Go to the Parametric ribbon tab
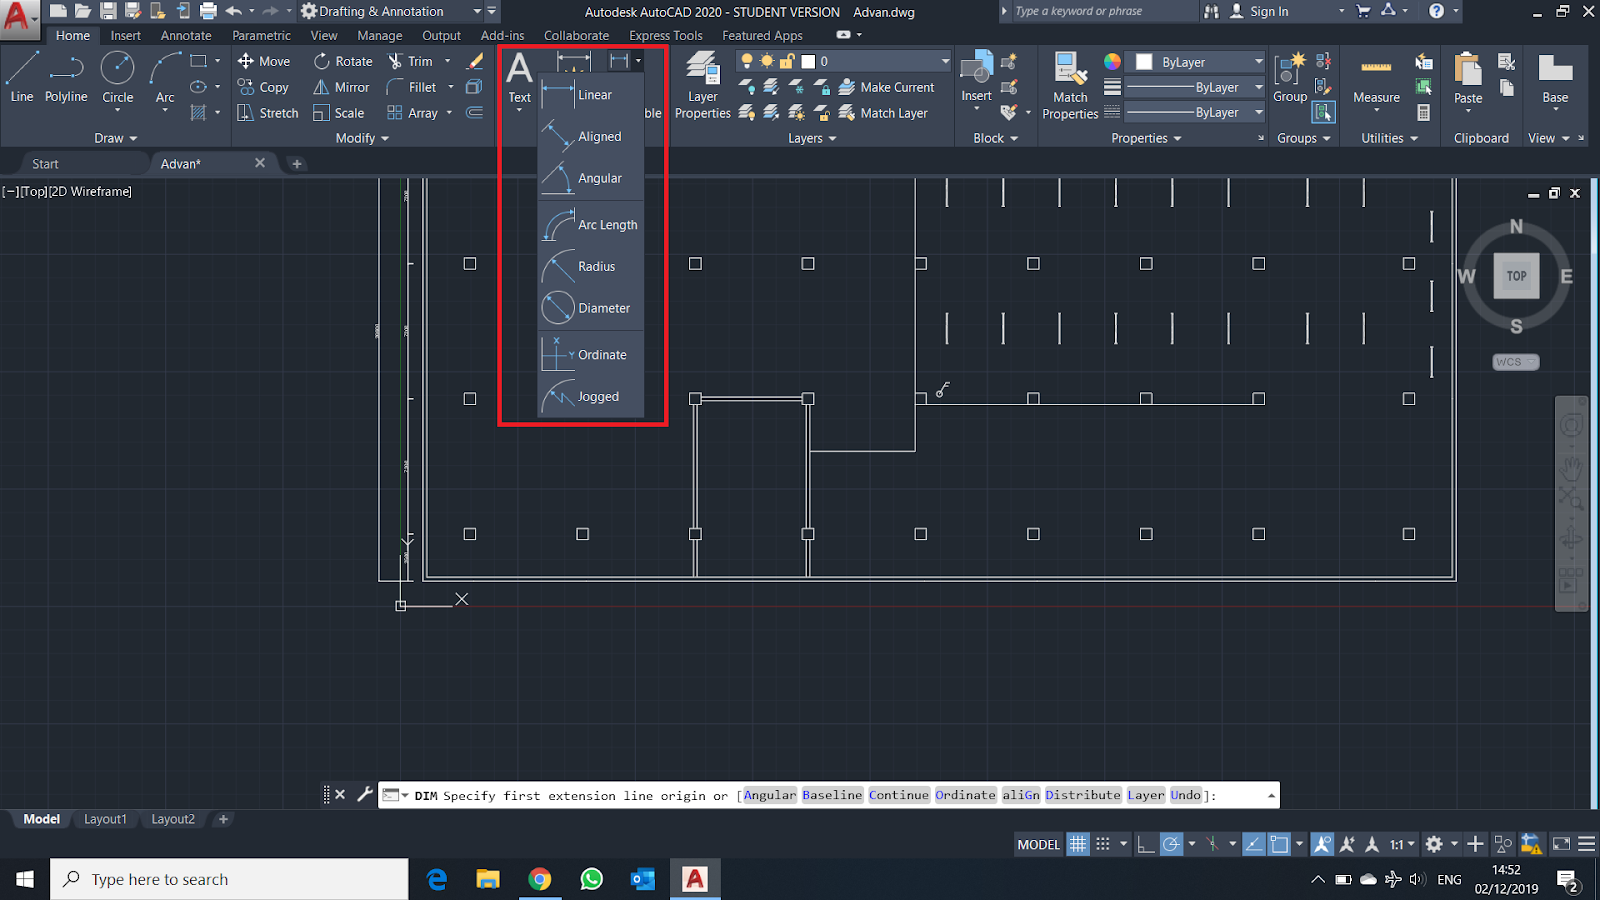Viewport: 1600px width, 900px height. [261, 35]
